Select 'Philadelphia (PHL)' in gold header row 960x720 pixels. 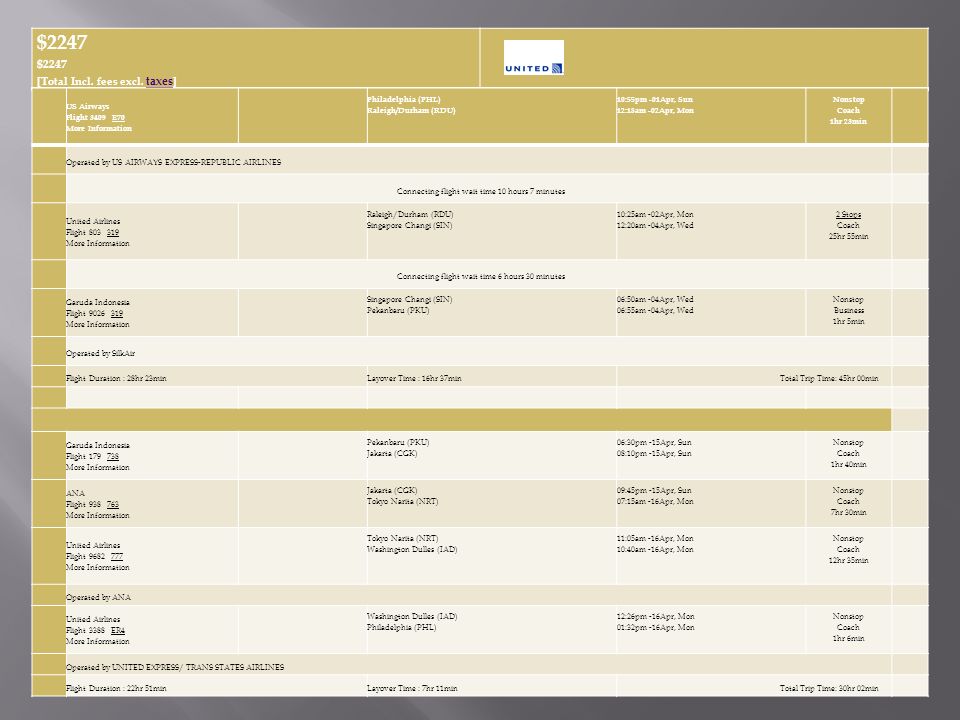(403, 100)
